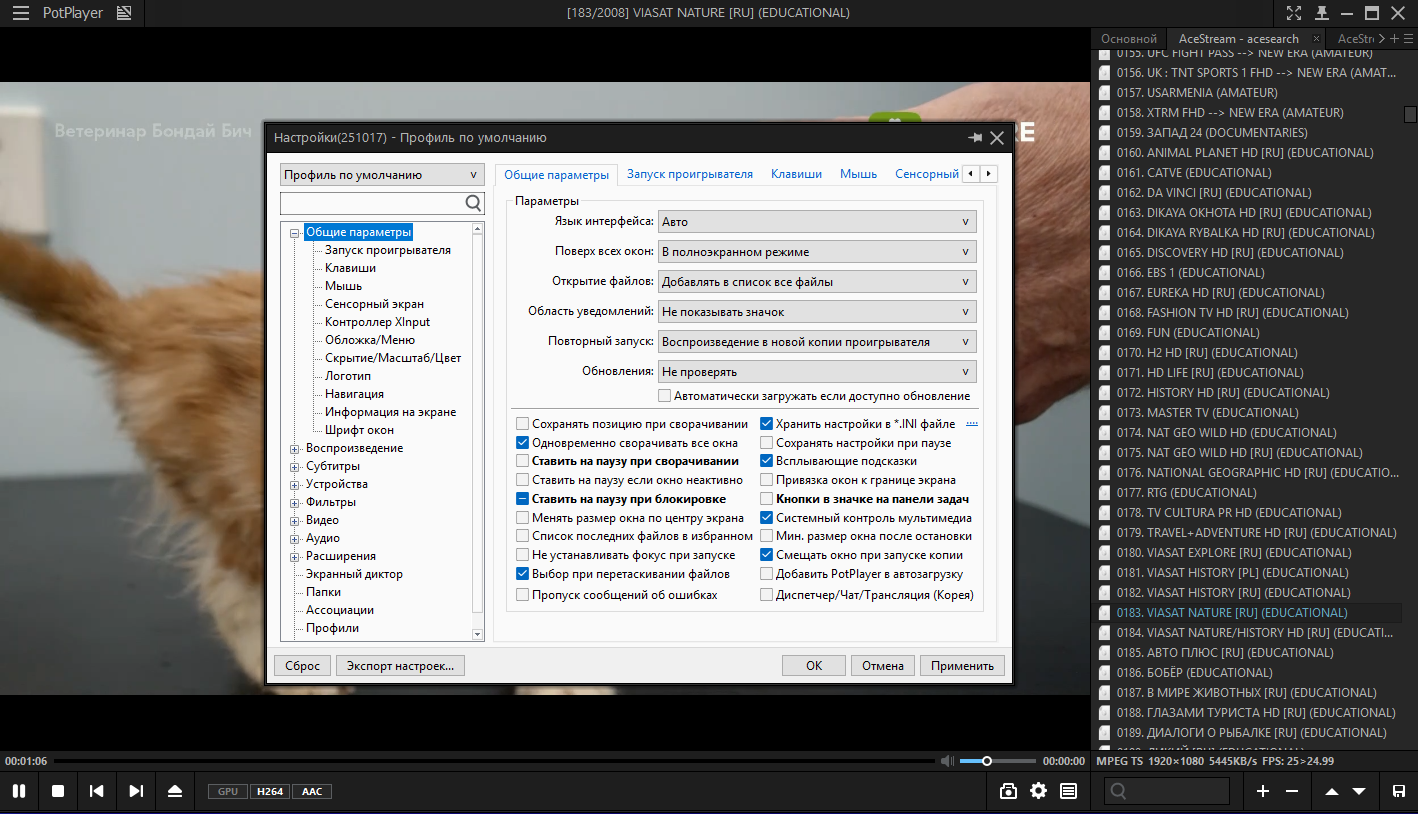Uncheck 'Всплывающие подсказки' checkbox
This screenshot has height=814, width=1418.
click(x=767, y=461)
